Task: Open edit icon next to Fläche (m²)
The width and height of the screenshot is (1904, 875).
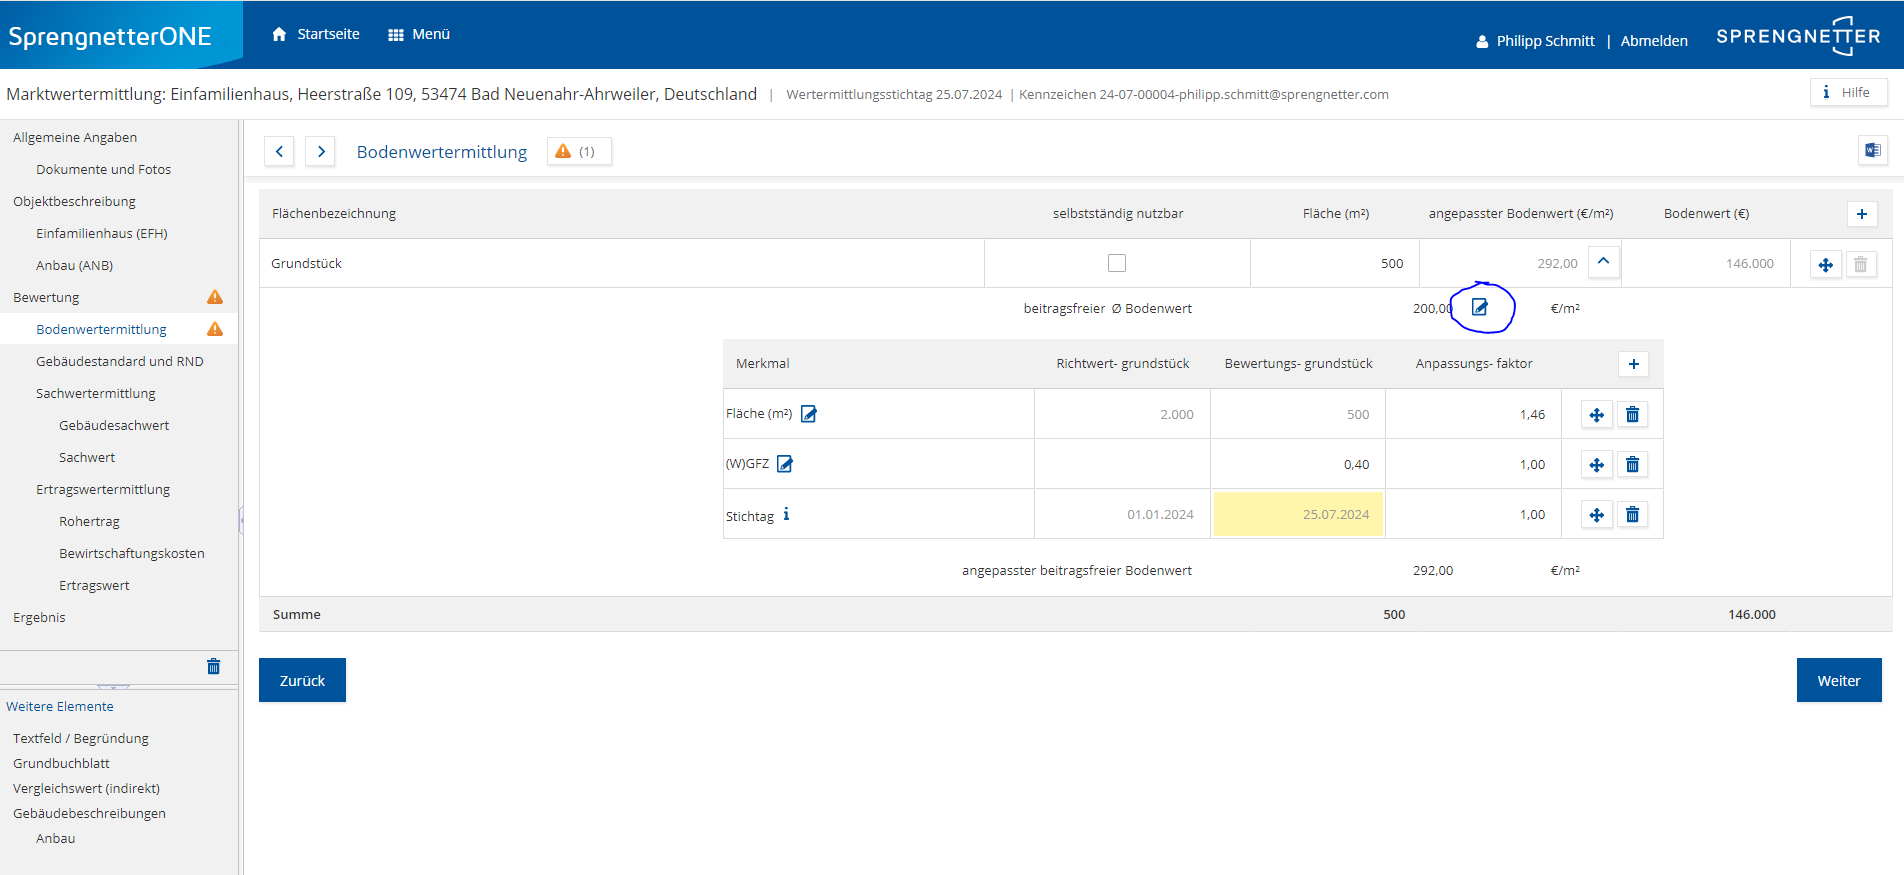Action: coord(809,414)
